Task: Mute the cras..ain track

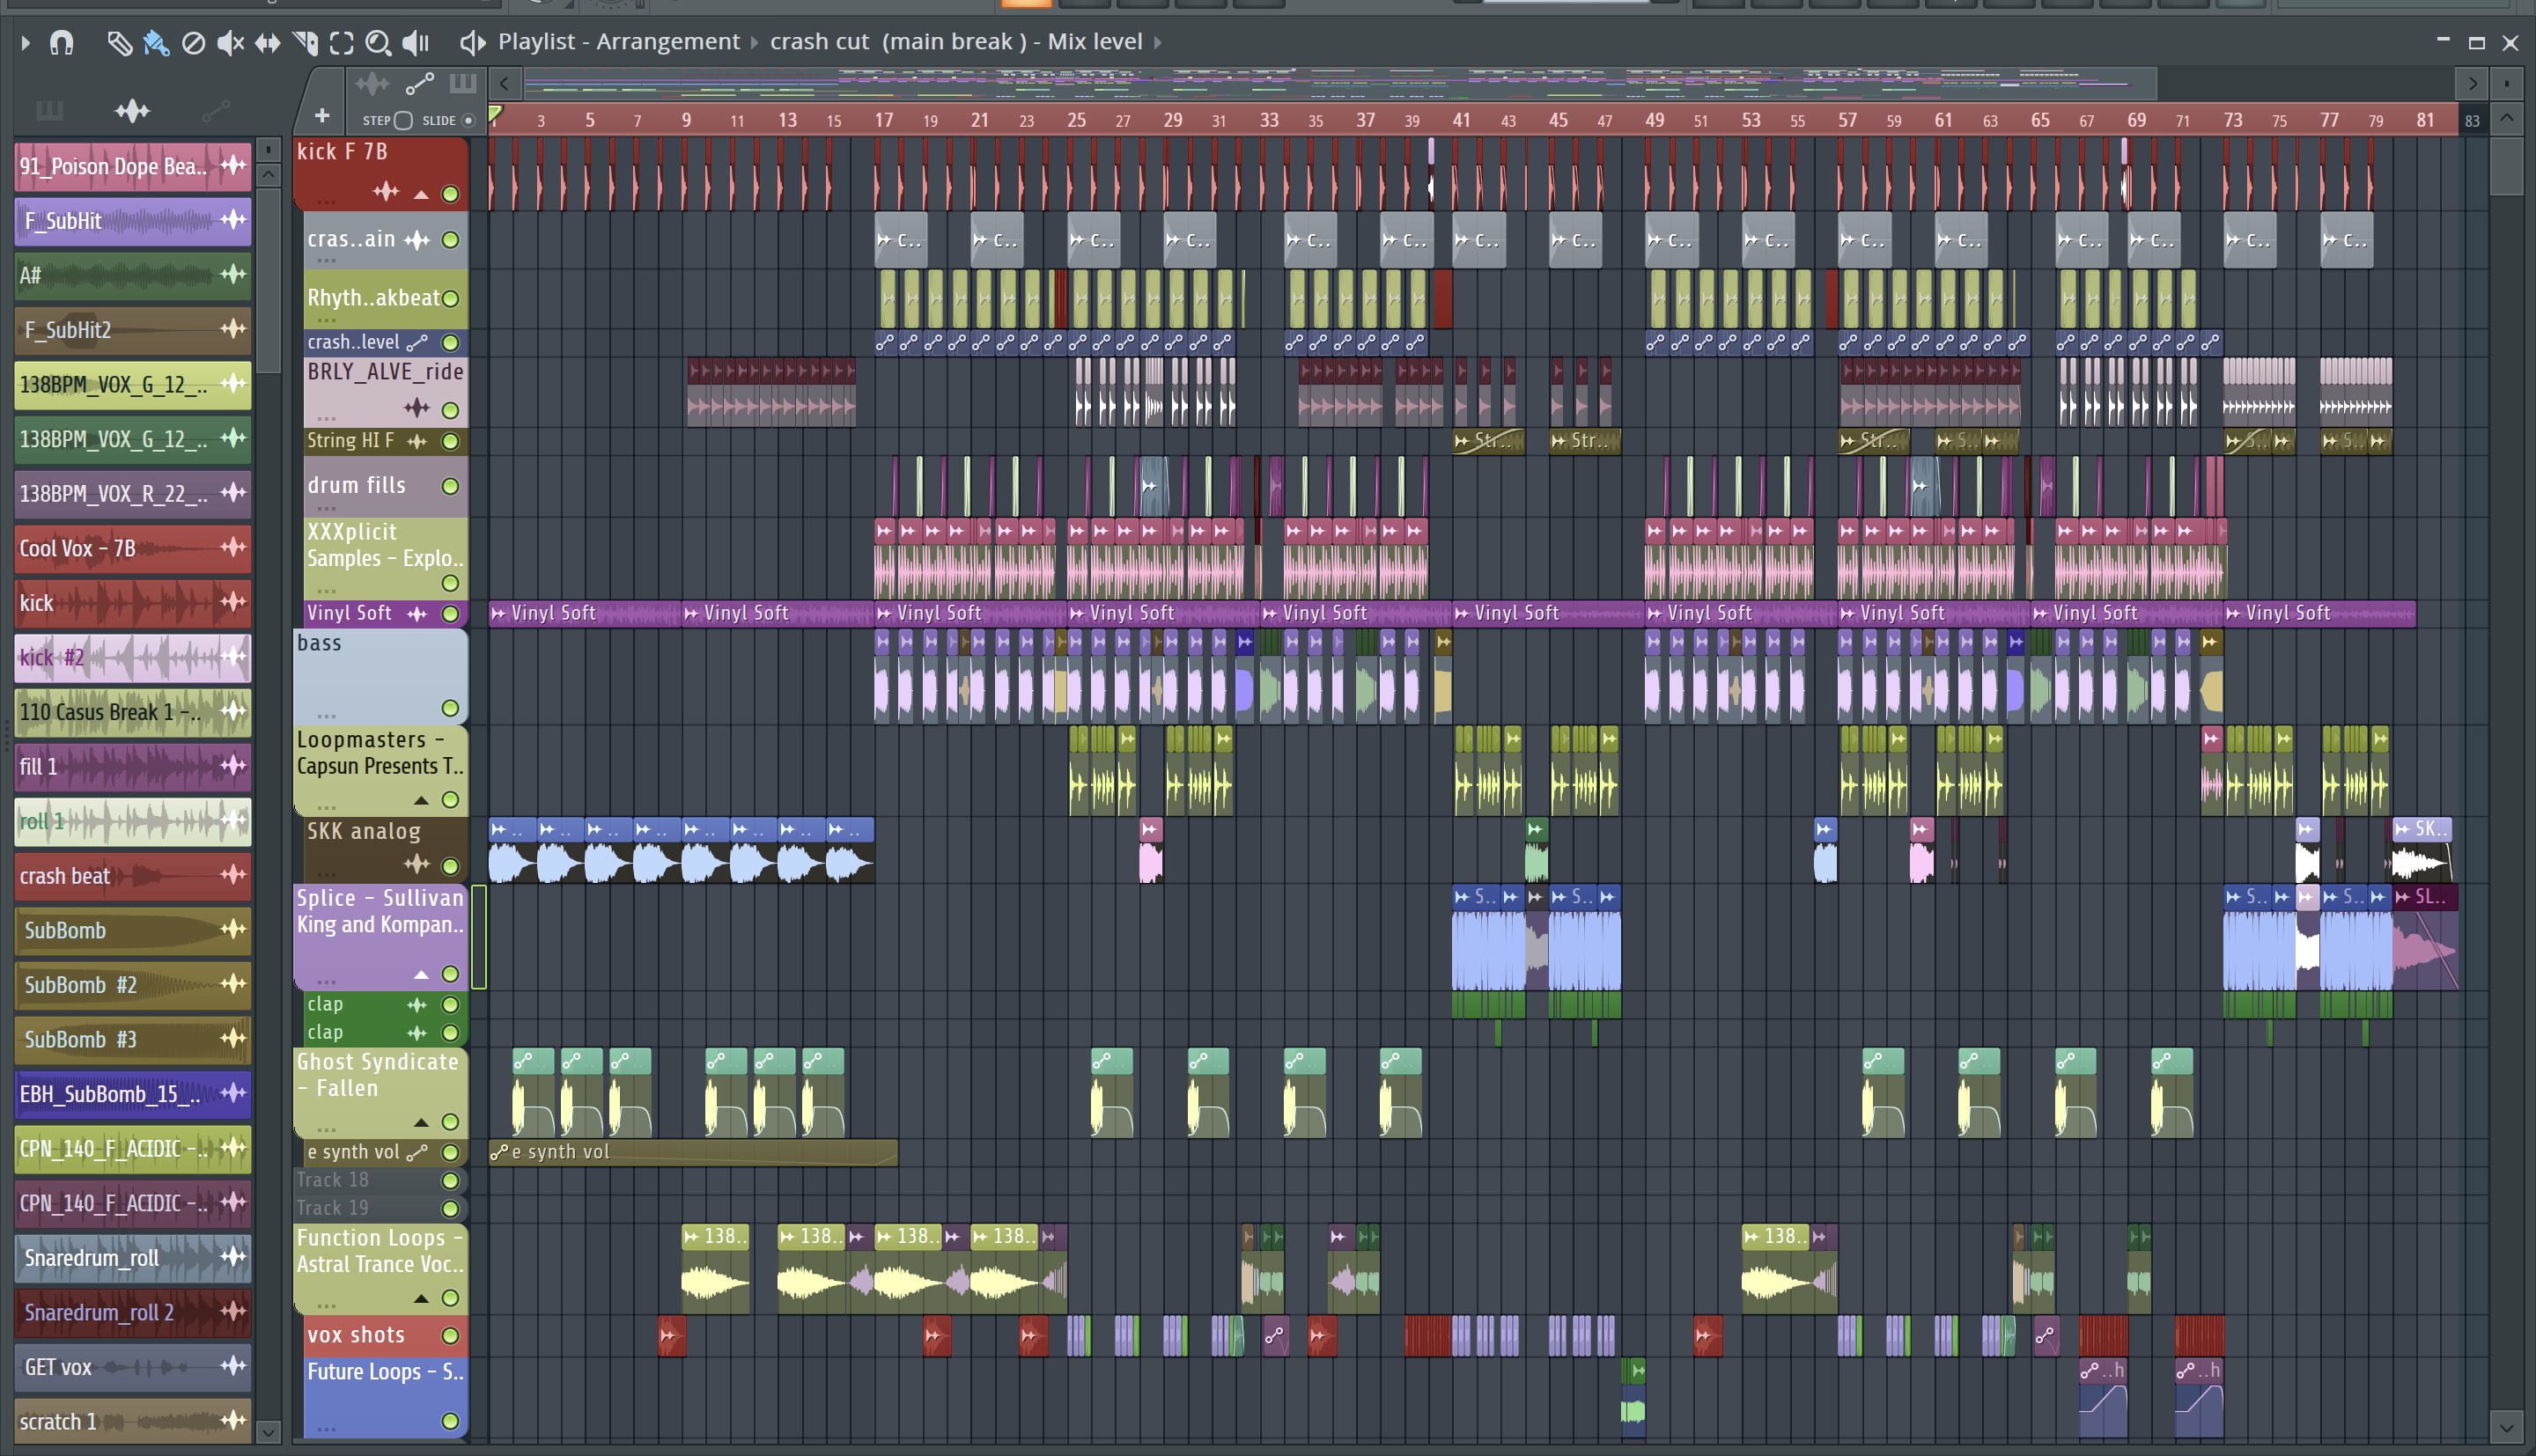Action: click(450, 240)
